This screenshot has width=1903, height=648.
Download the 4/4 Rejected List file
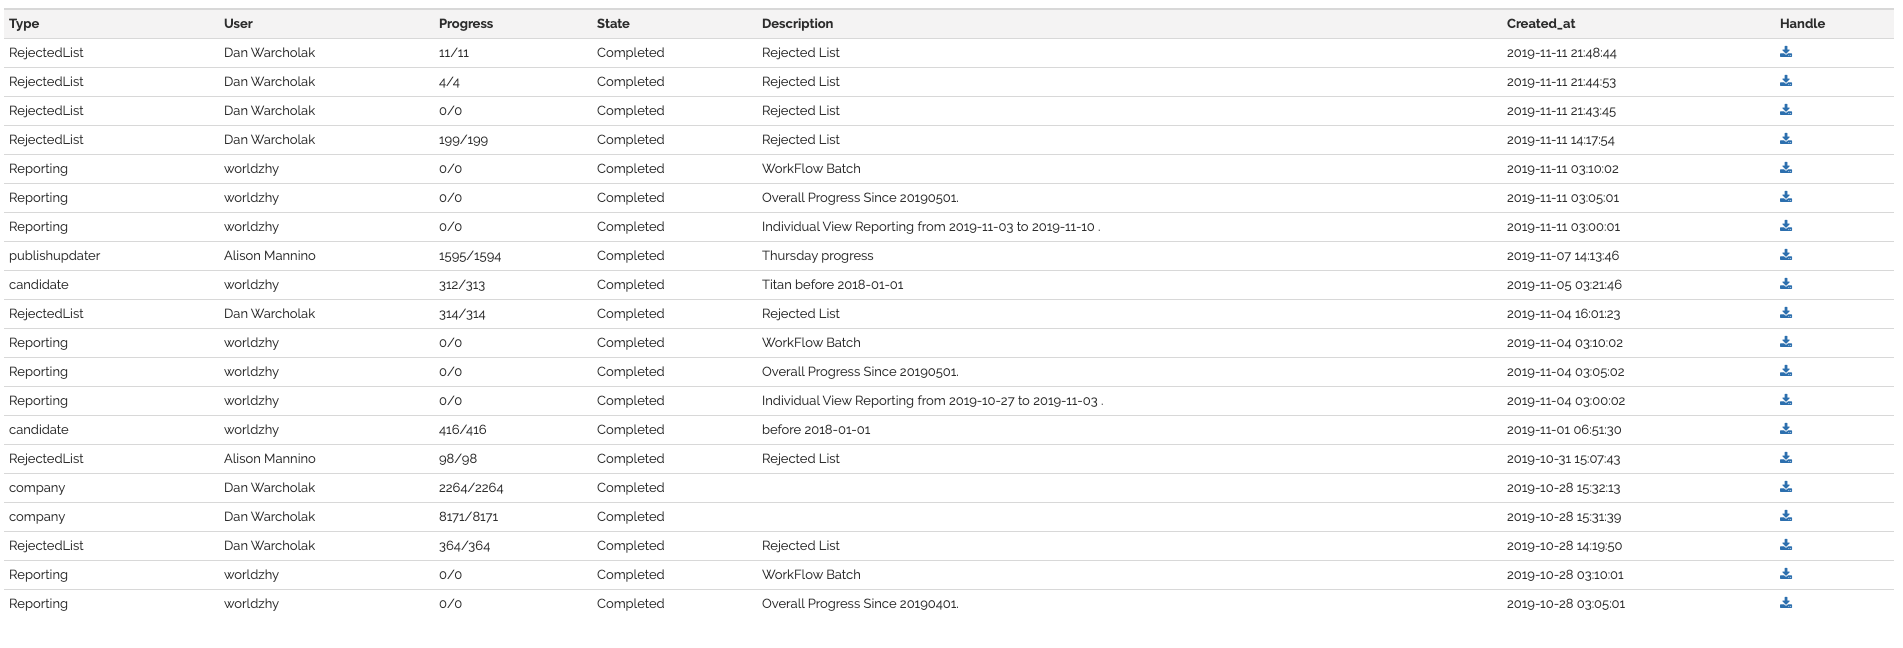(1785, 82)
